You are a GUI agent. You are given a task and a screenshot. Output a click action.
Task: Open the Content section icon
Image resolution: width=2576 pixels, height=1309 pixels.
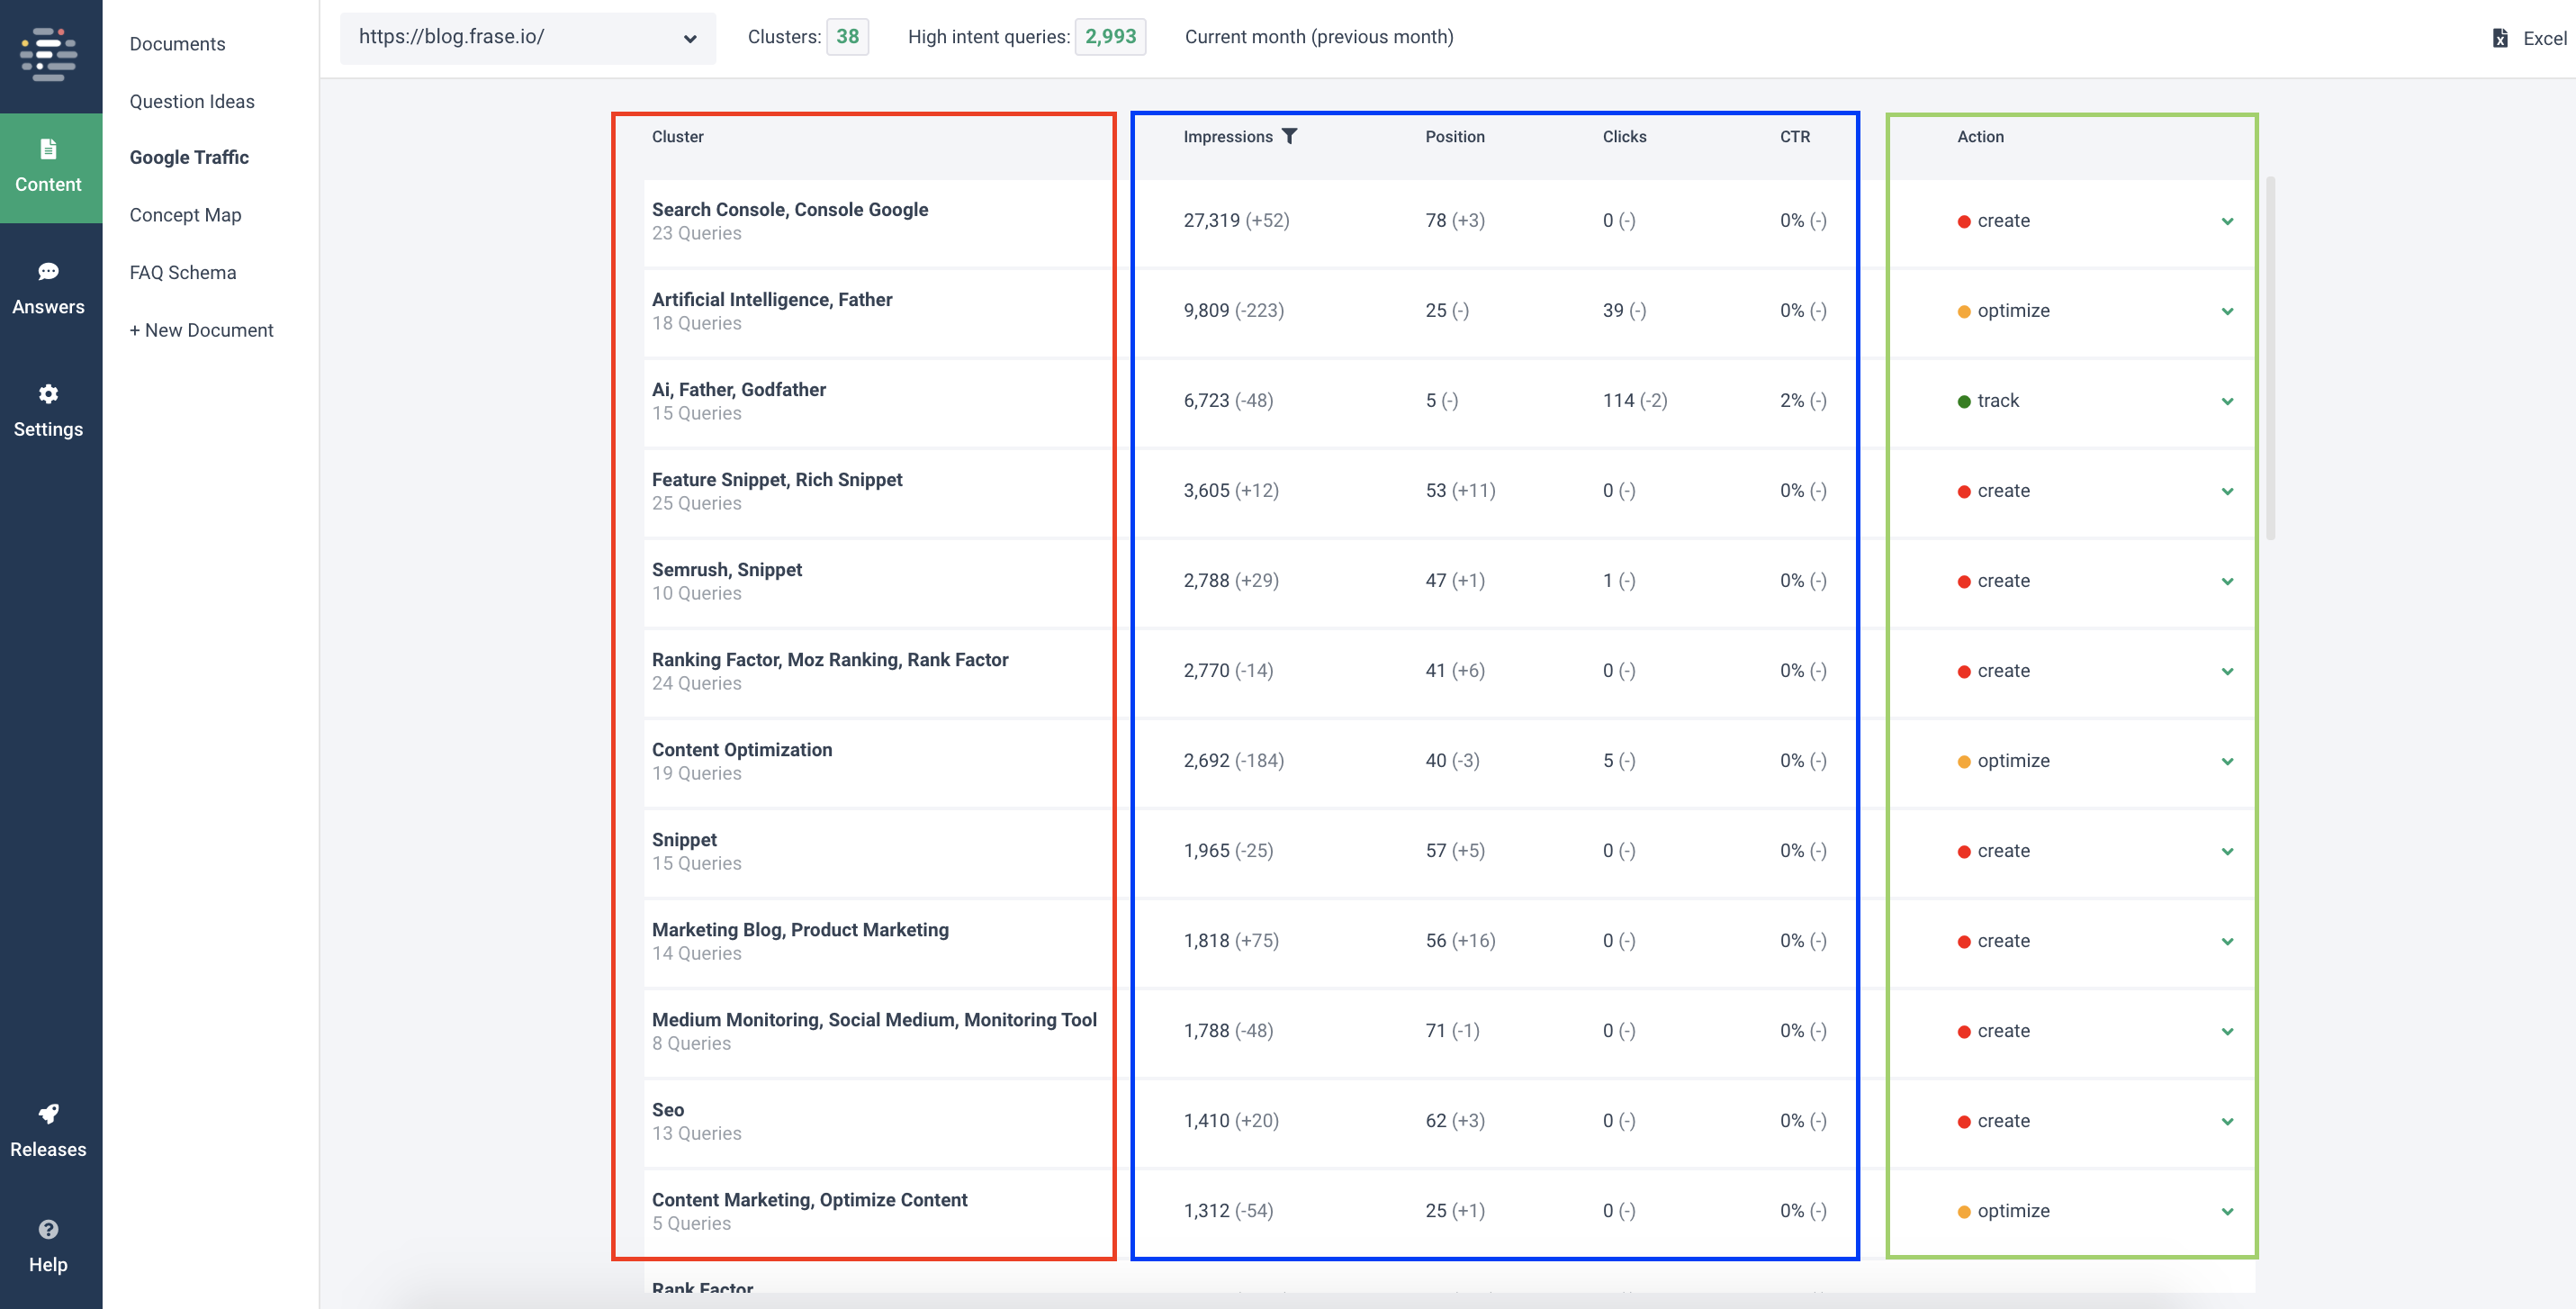tap(48, 150)
